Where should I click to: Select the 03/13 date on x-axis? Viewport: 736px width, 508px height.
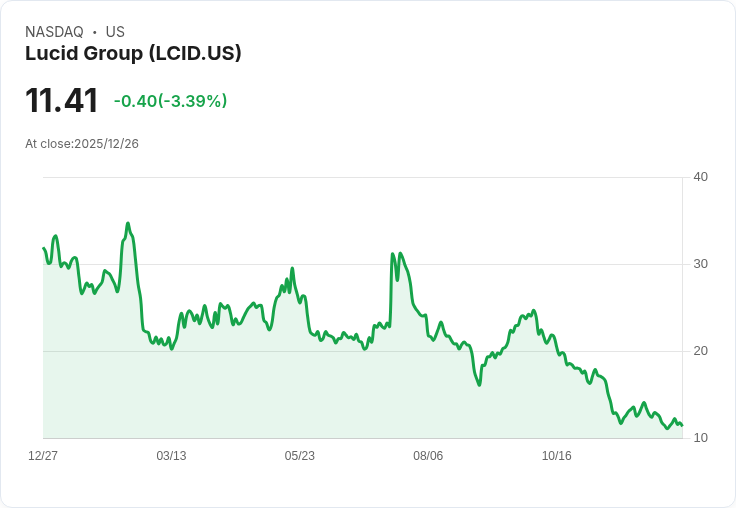171,455
